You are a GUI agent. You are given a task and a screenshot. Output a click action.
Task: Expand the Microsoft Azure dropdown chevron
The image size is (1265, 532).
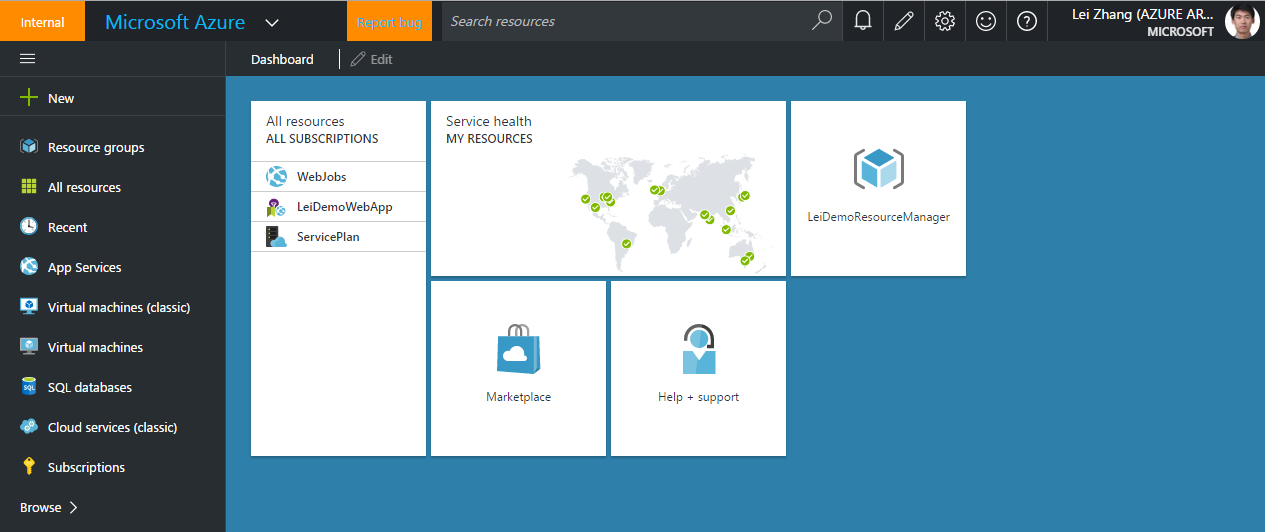tap(272, 22)
